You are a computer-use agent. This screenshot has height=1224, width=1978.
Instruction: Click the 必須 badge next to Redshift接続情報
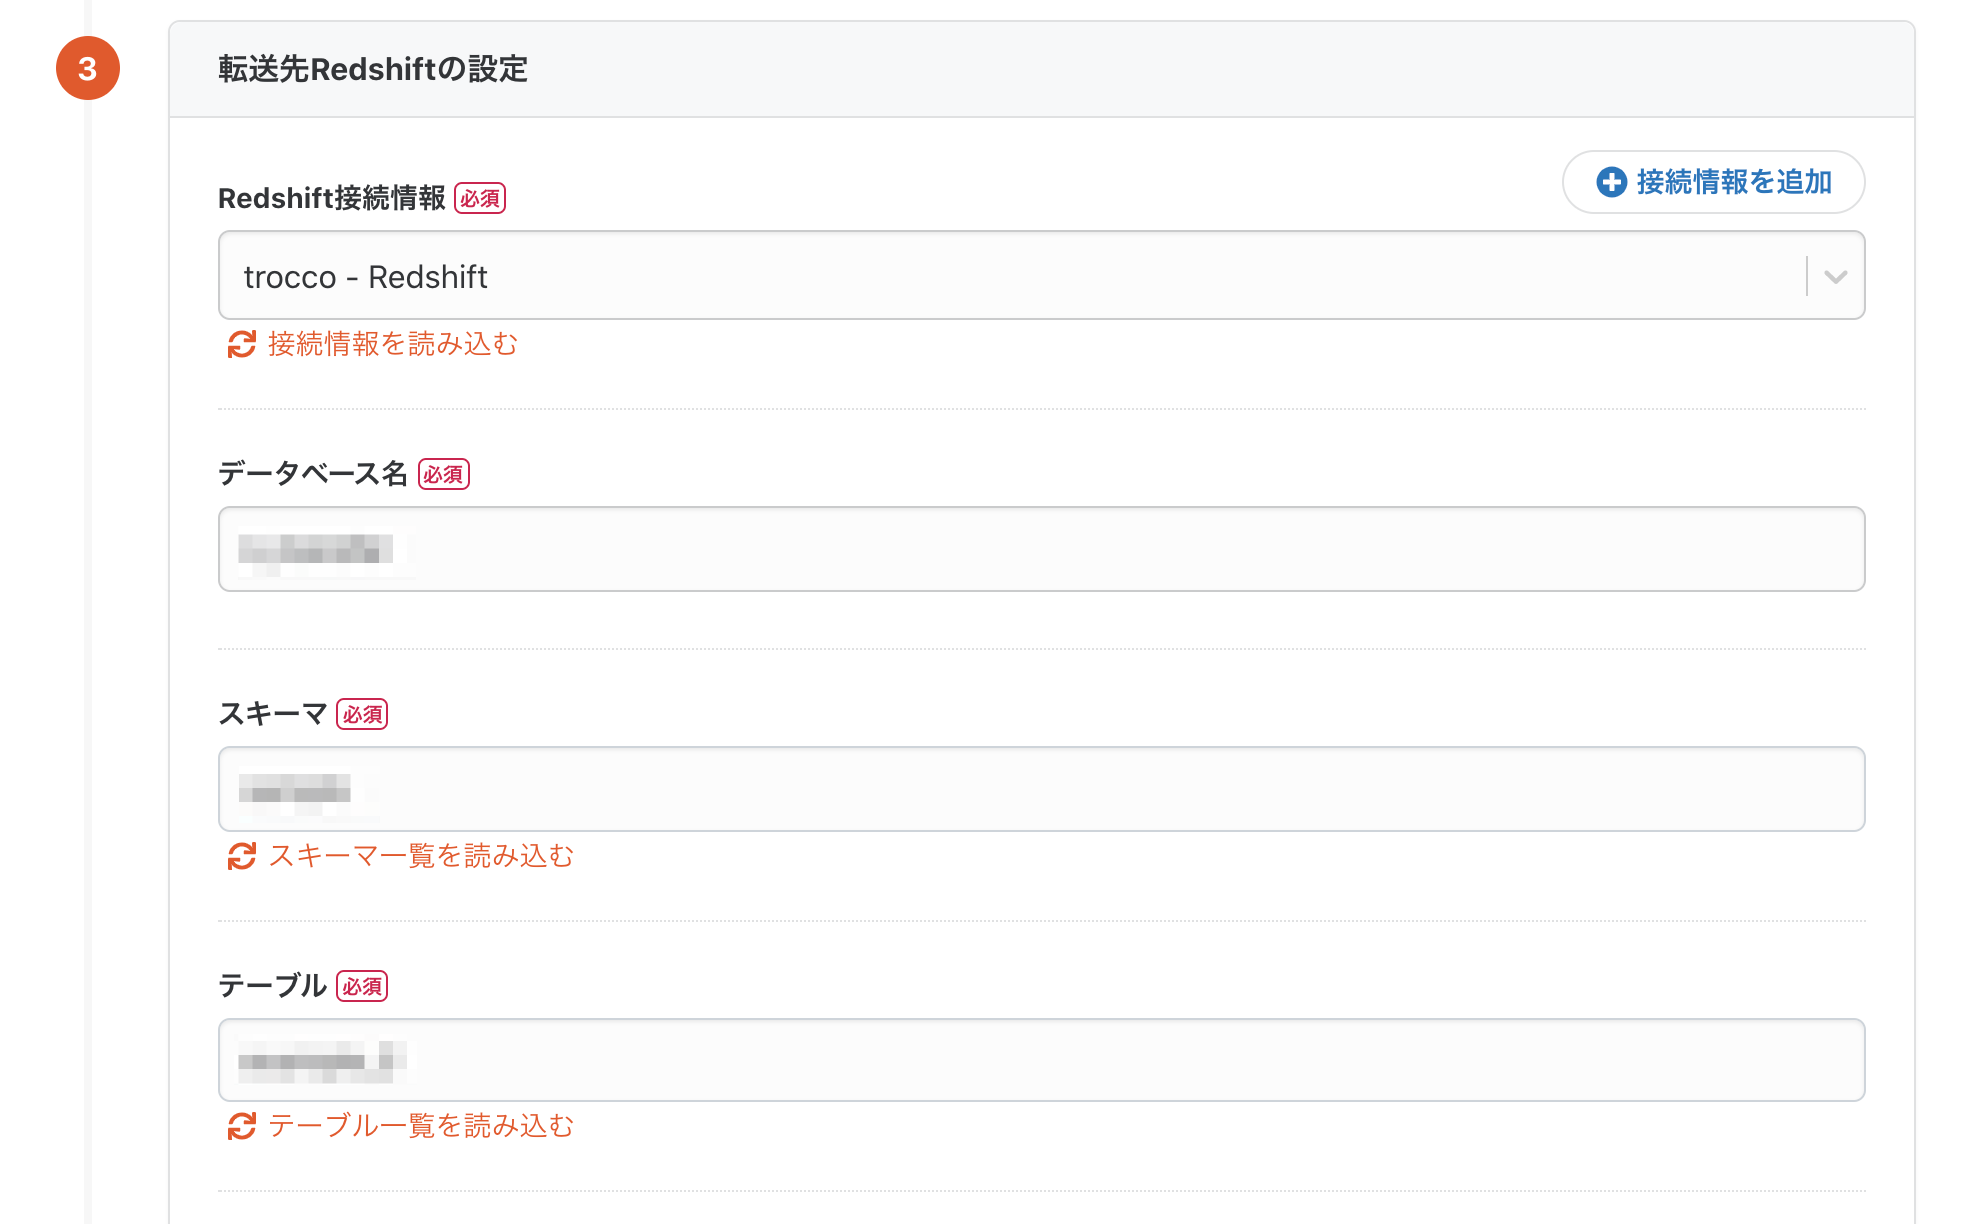click(480, 198)
